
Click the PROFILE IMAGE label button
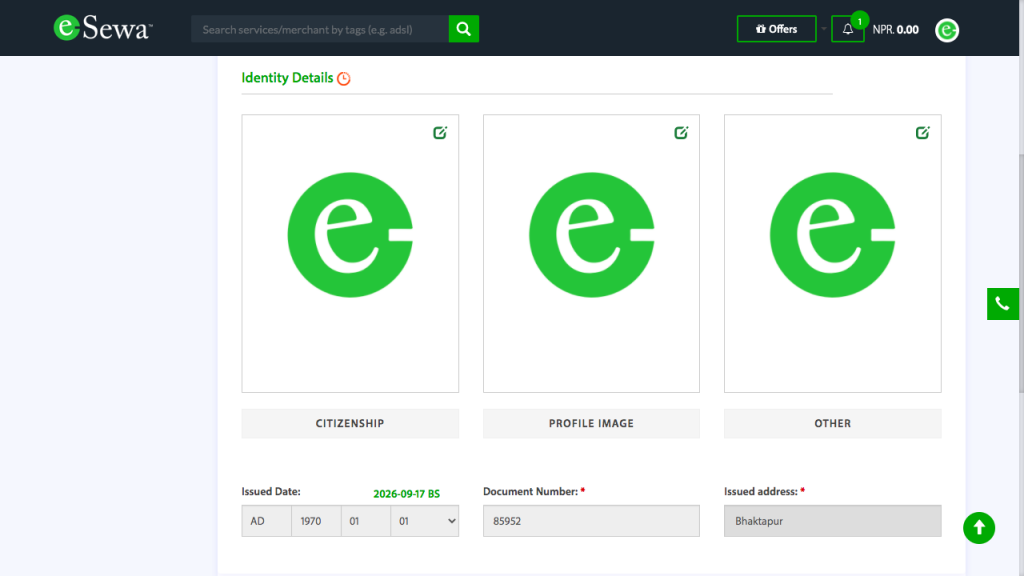591,423
